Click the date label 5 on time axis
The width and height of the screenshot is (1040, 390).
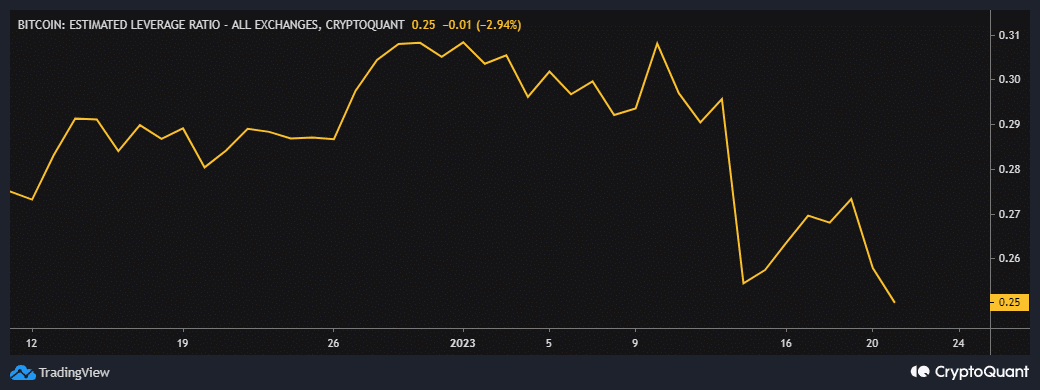tap(549, 343)
